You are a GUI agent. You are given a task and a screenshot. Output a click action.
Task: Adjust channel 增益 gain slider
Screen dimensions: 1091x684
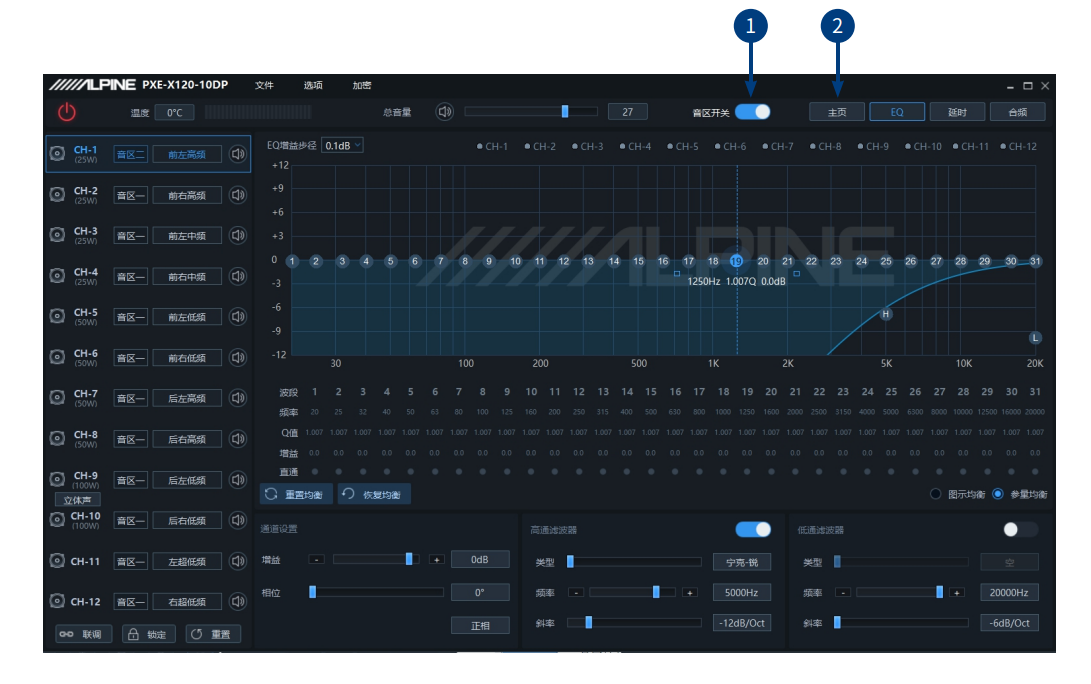pyautogui.click(x=376, y=559)
